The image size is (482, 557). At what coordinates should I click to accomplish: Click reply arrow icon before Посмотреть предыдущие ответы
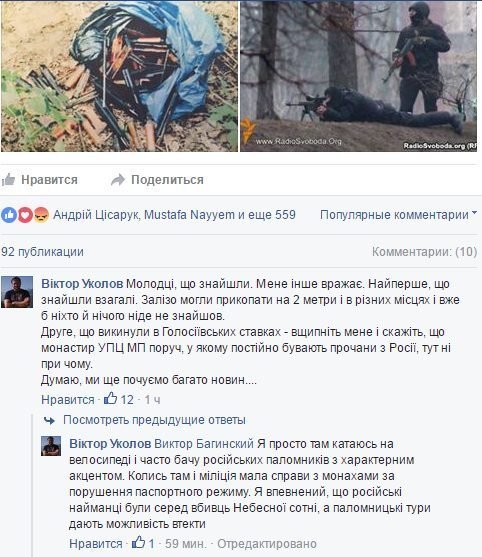pyautogui.click(x=49, y=421)
